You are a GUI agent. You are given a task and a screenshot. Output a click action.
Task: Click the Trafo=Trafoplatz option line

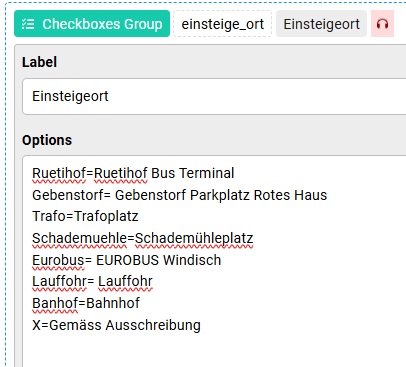coord(85,217)
